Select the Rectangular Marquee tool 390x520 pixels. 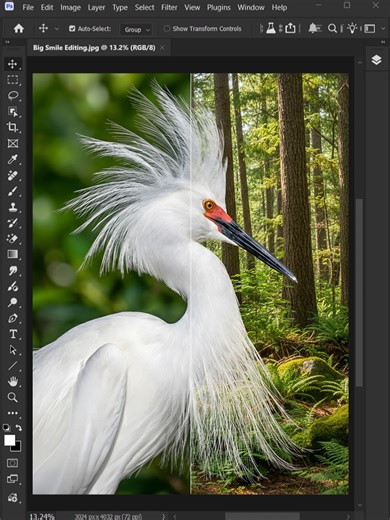coord(13,80)
